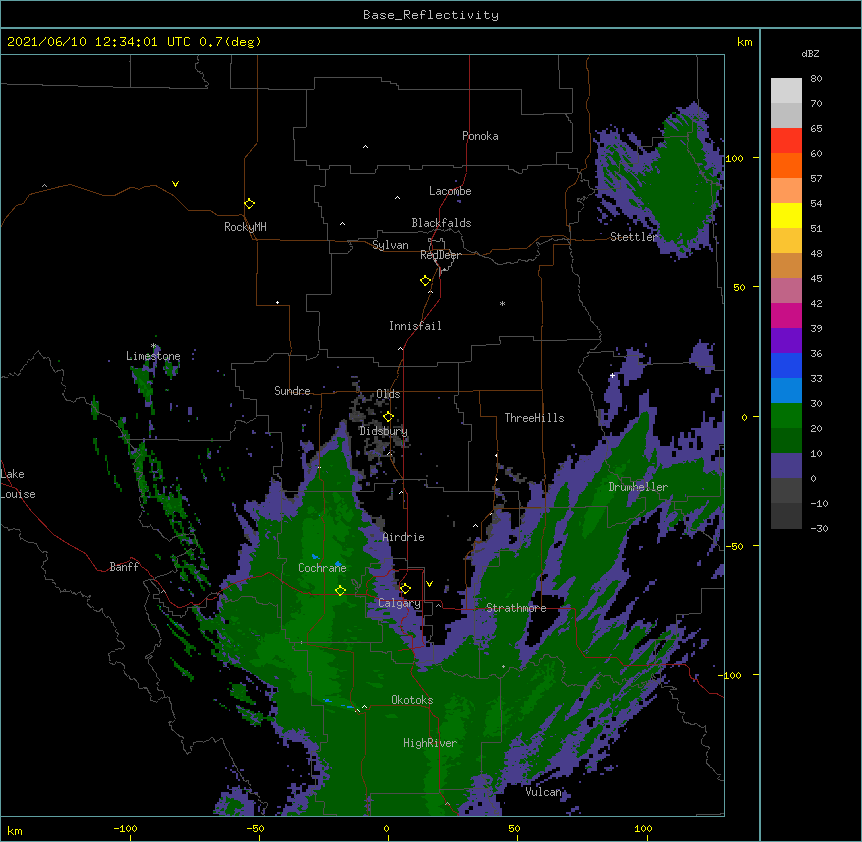
Task: Select the blue 33–36 dBZ legend swatch
Action: (x=786, y=365)
